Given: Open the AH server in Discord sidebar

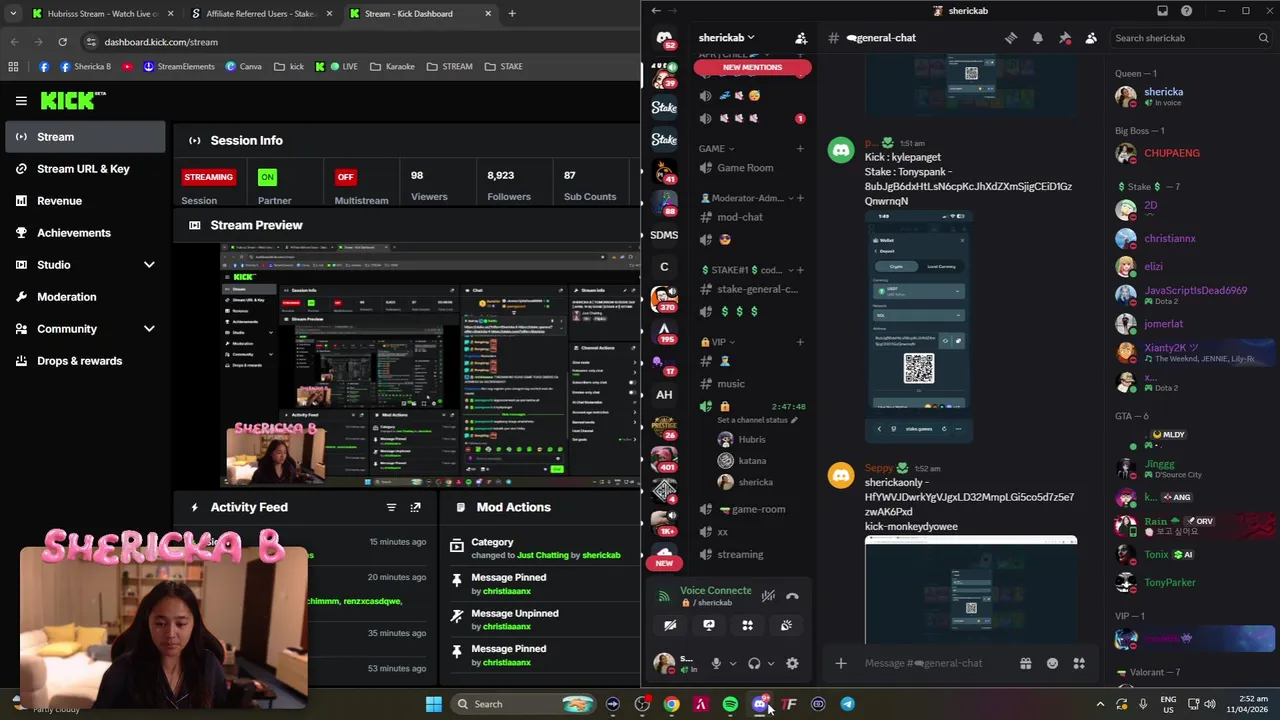Looking at the screenshot, I should point(664,395).
